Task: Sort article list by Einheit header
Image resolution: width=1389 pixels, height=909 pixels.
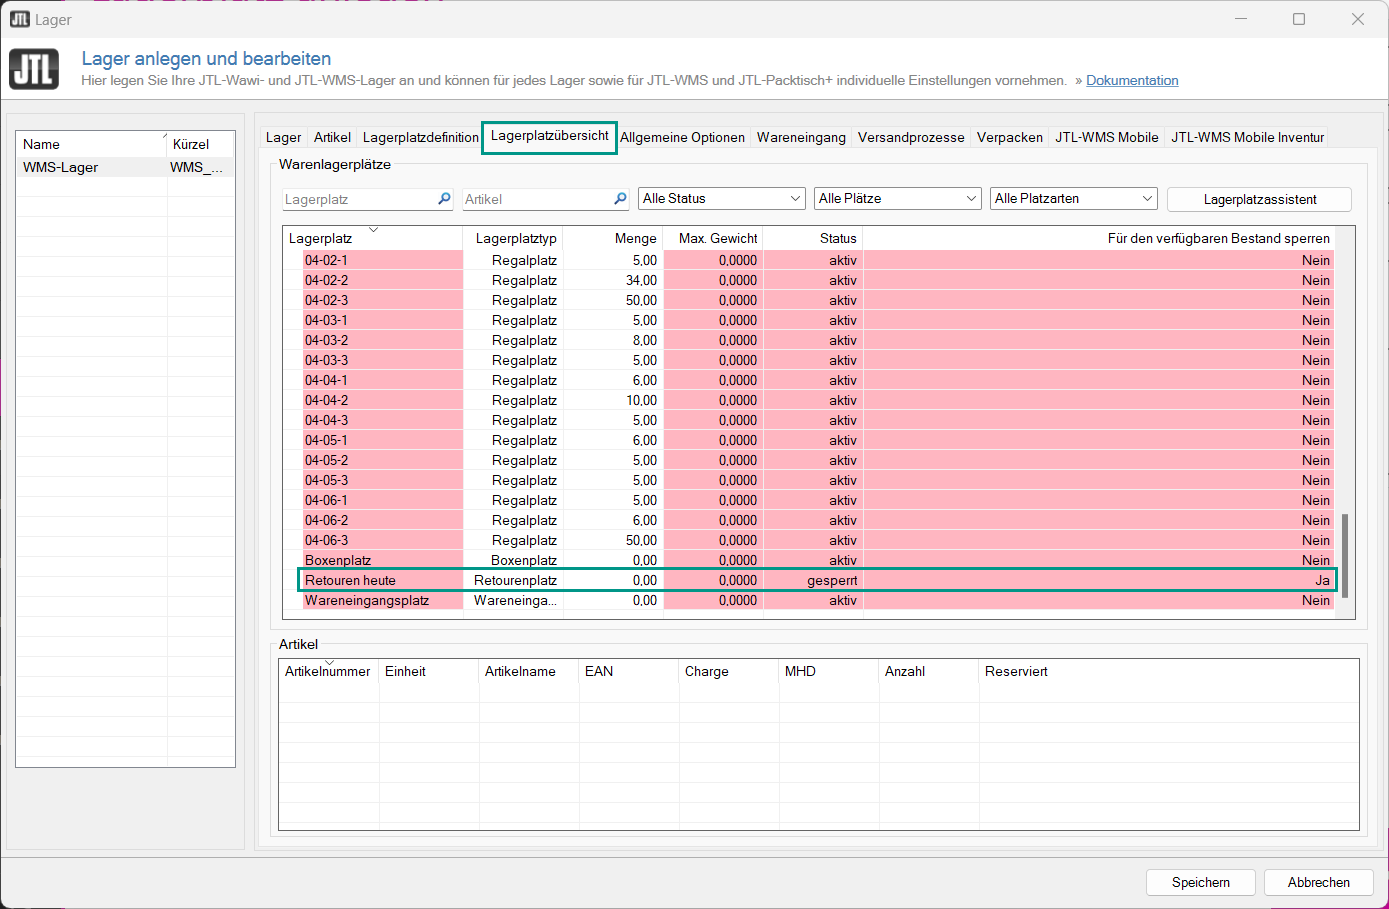Action: point(429,671)
